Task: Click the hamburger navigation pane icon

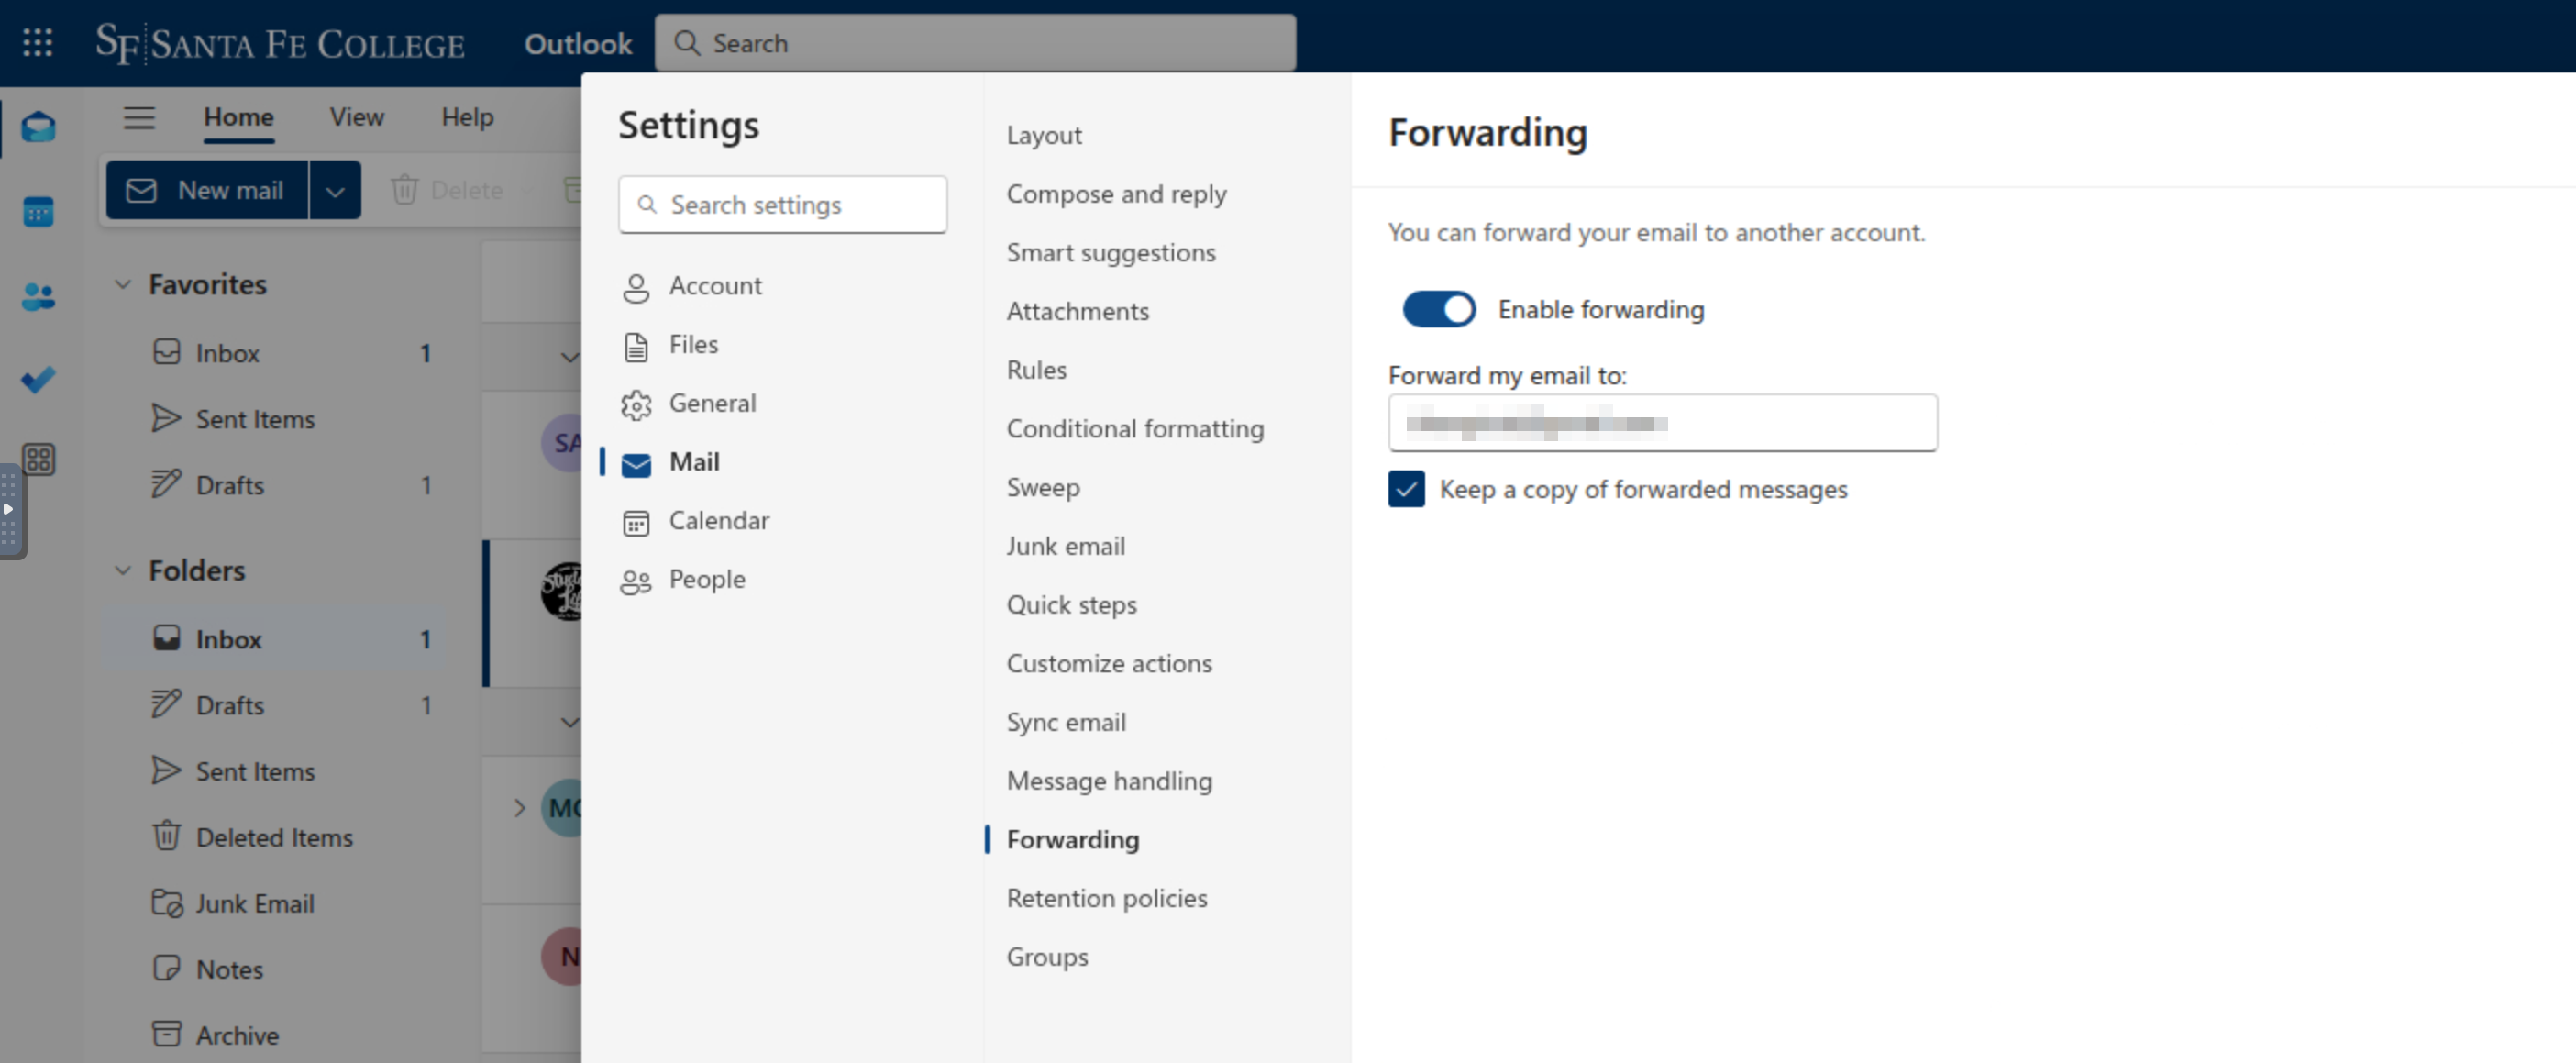Action: pos(139,118)
